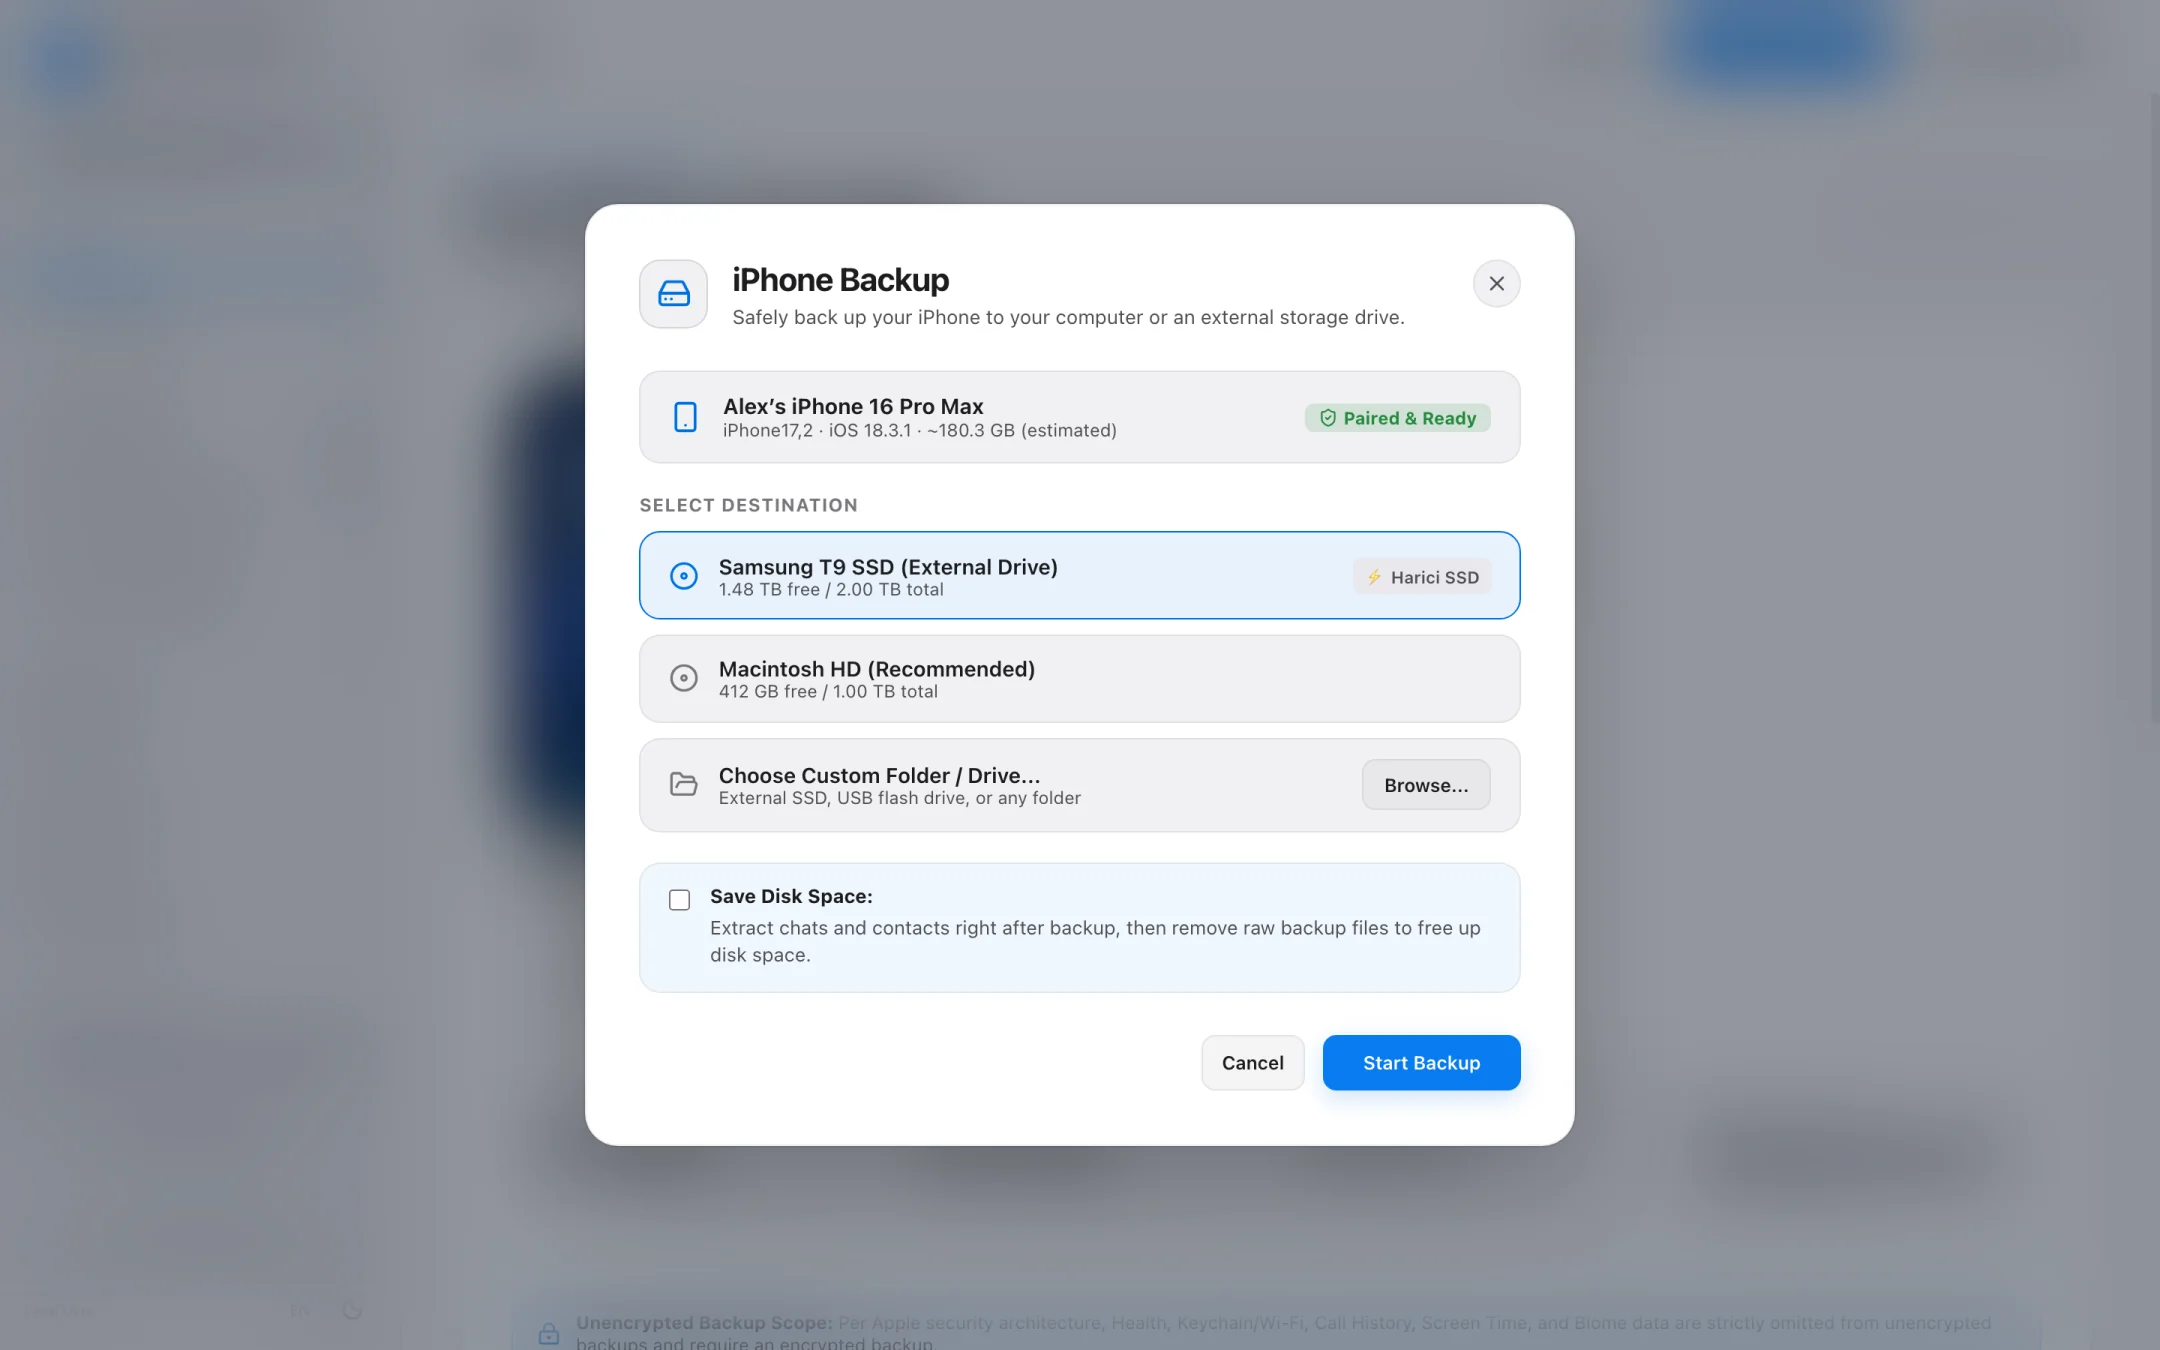Start Backup to selected destination

tap(1421, 1063)
